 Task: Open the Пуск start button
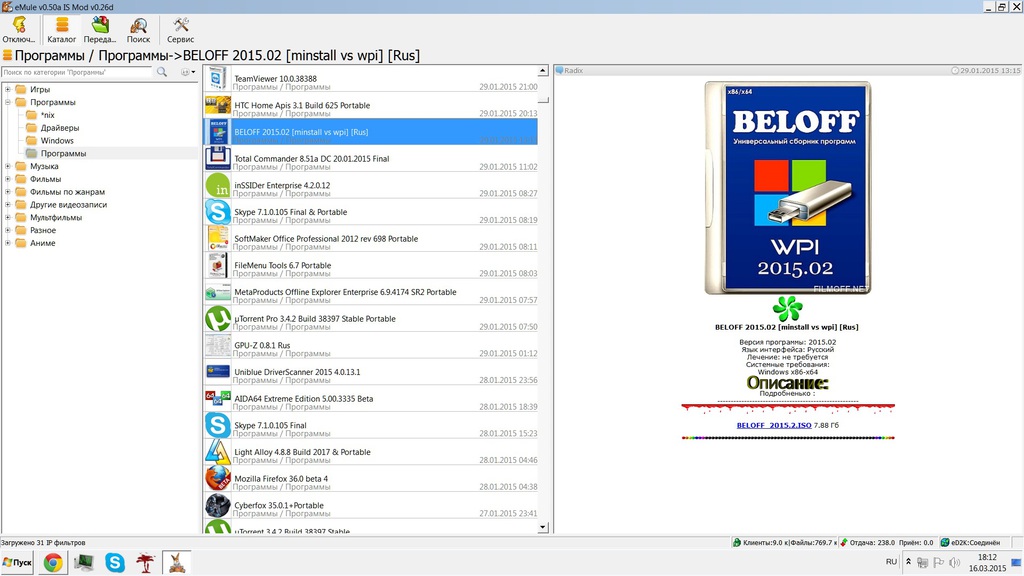pyautogui.click(x=18, y=562)
